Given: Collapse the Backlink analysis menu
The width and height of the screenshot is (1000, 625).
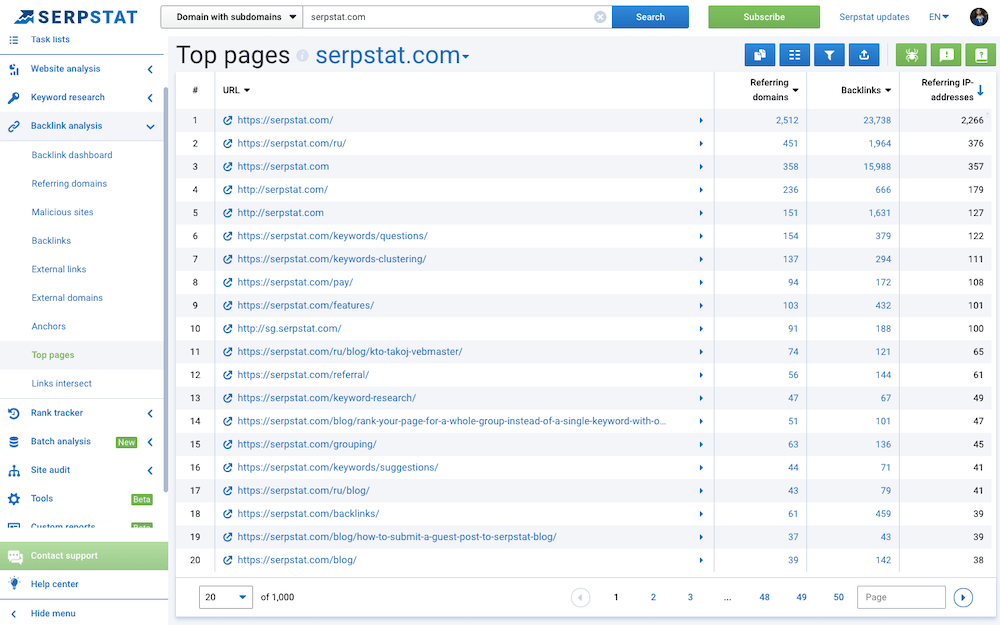Looking at the screenshot, I should pos(150,126).
